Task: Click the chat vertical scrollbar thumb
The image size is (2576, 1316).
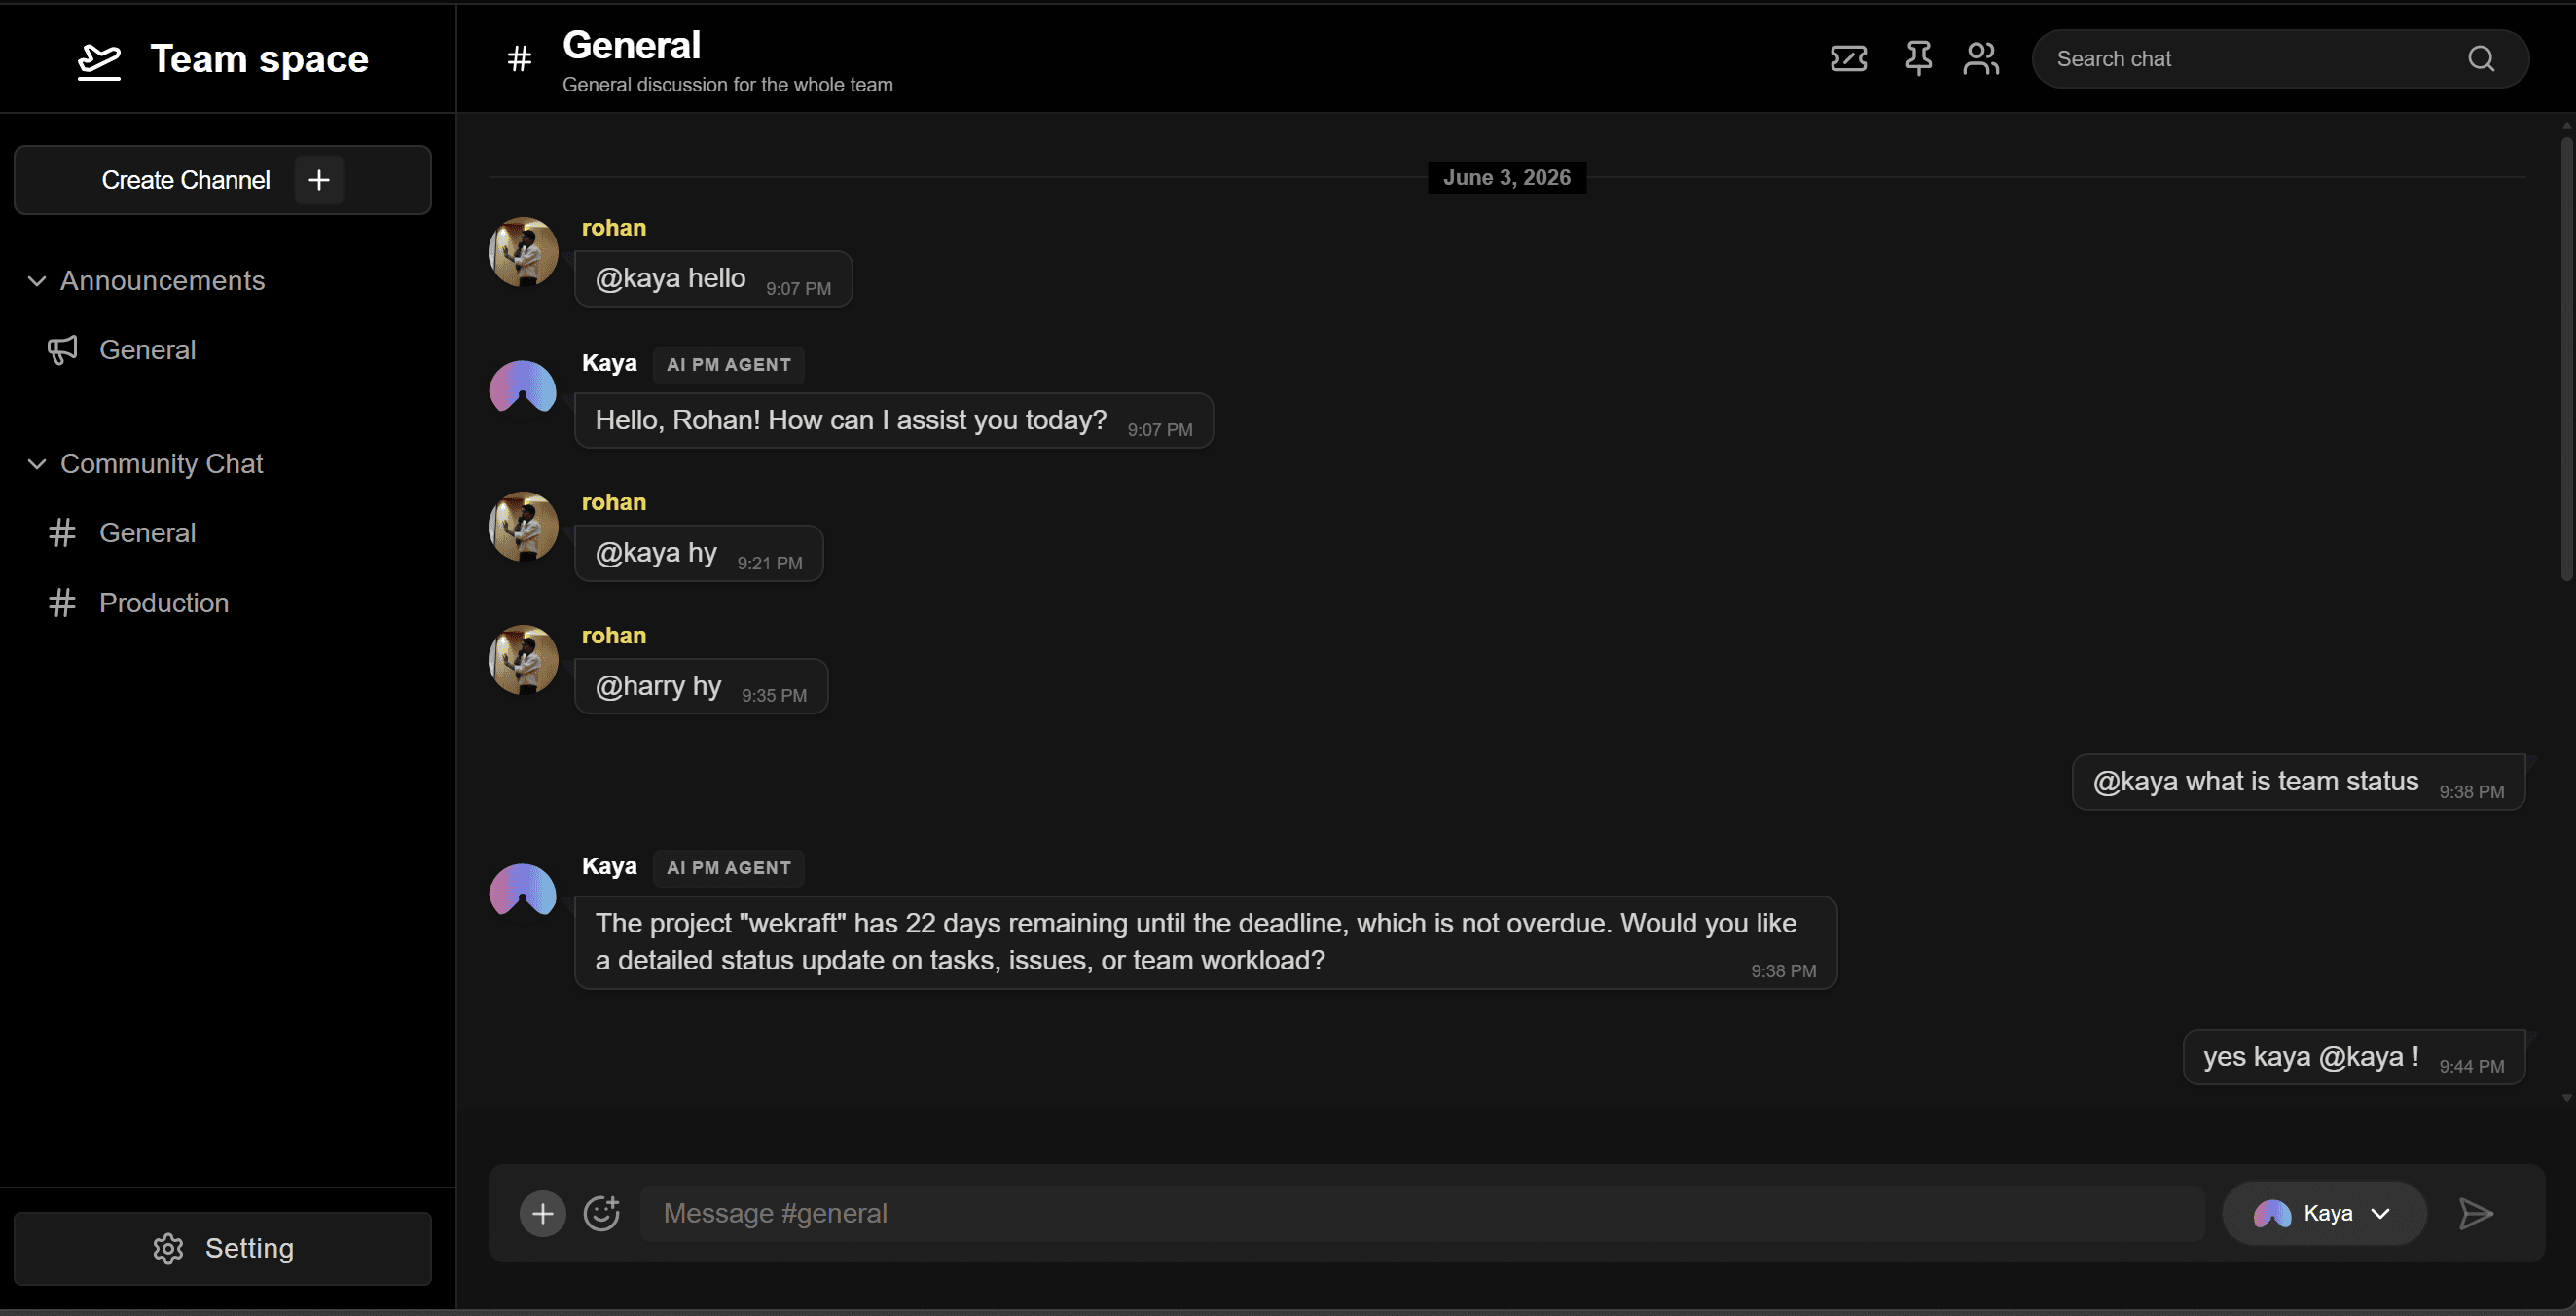Action: (x=2566, y=358)
